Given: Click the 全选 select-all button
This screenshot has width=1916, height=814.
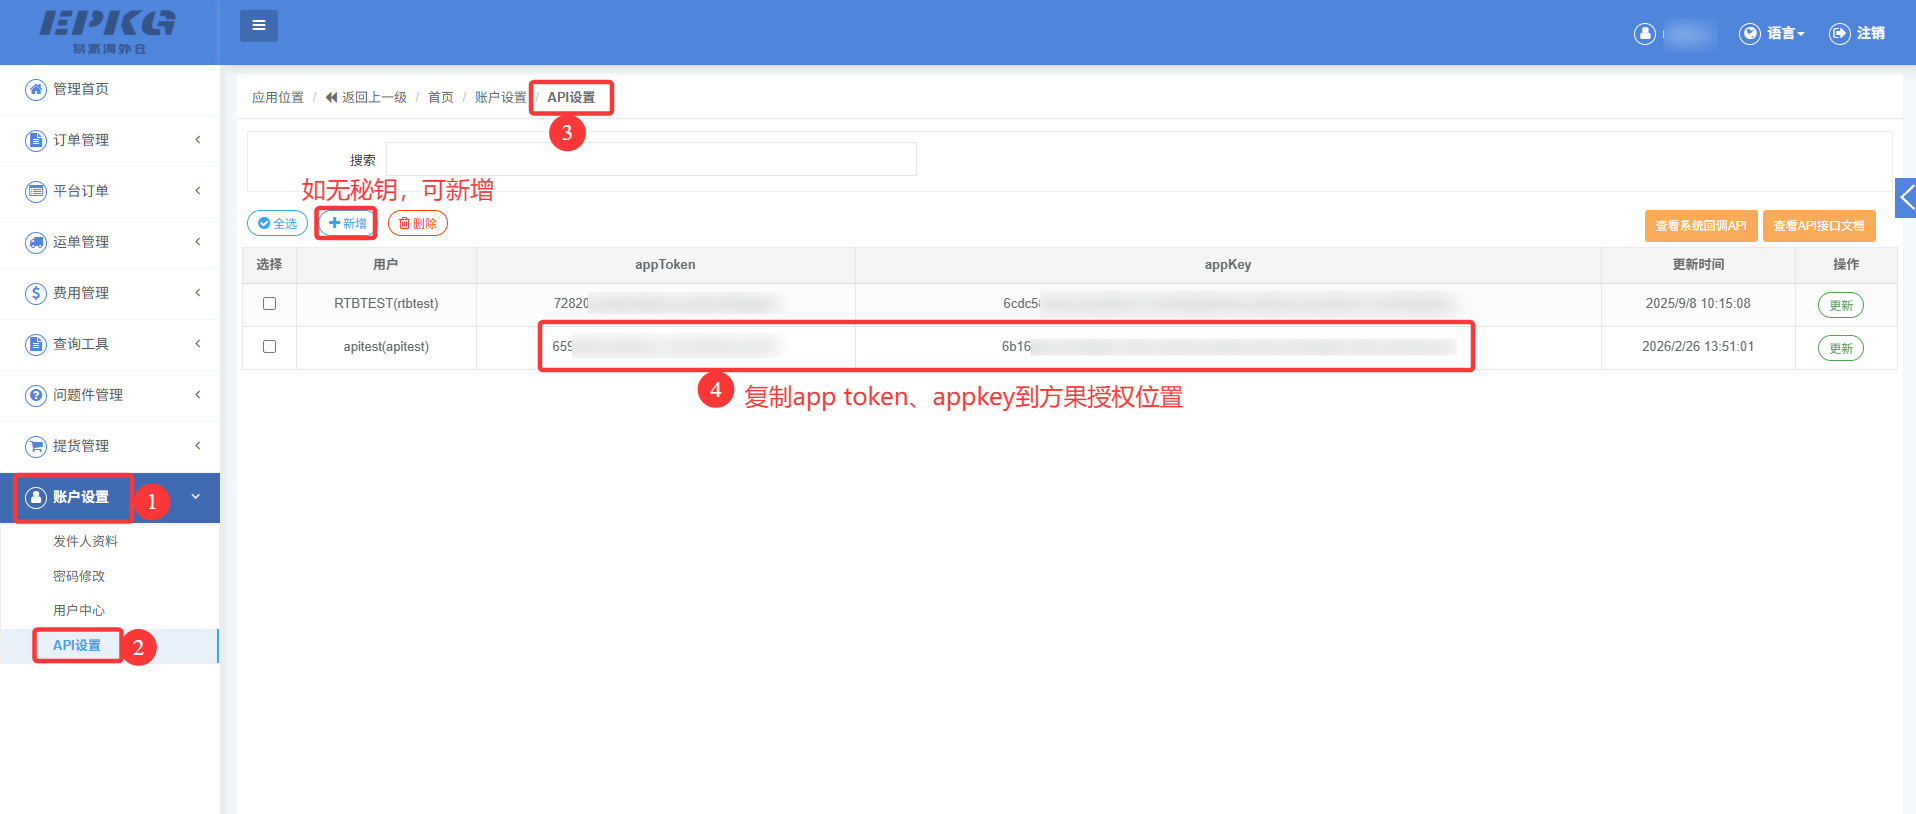Looking at the screenshot, I should 277,224.
